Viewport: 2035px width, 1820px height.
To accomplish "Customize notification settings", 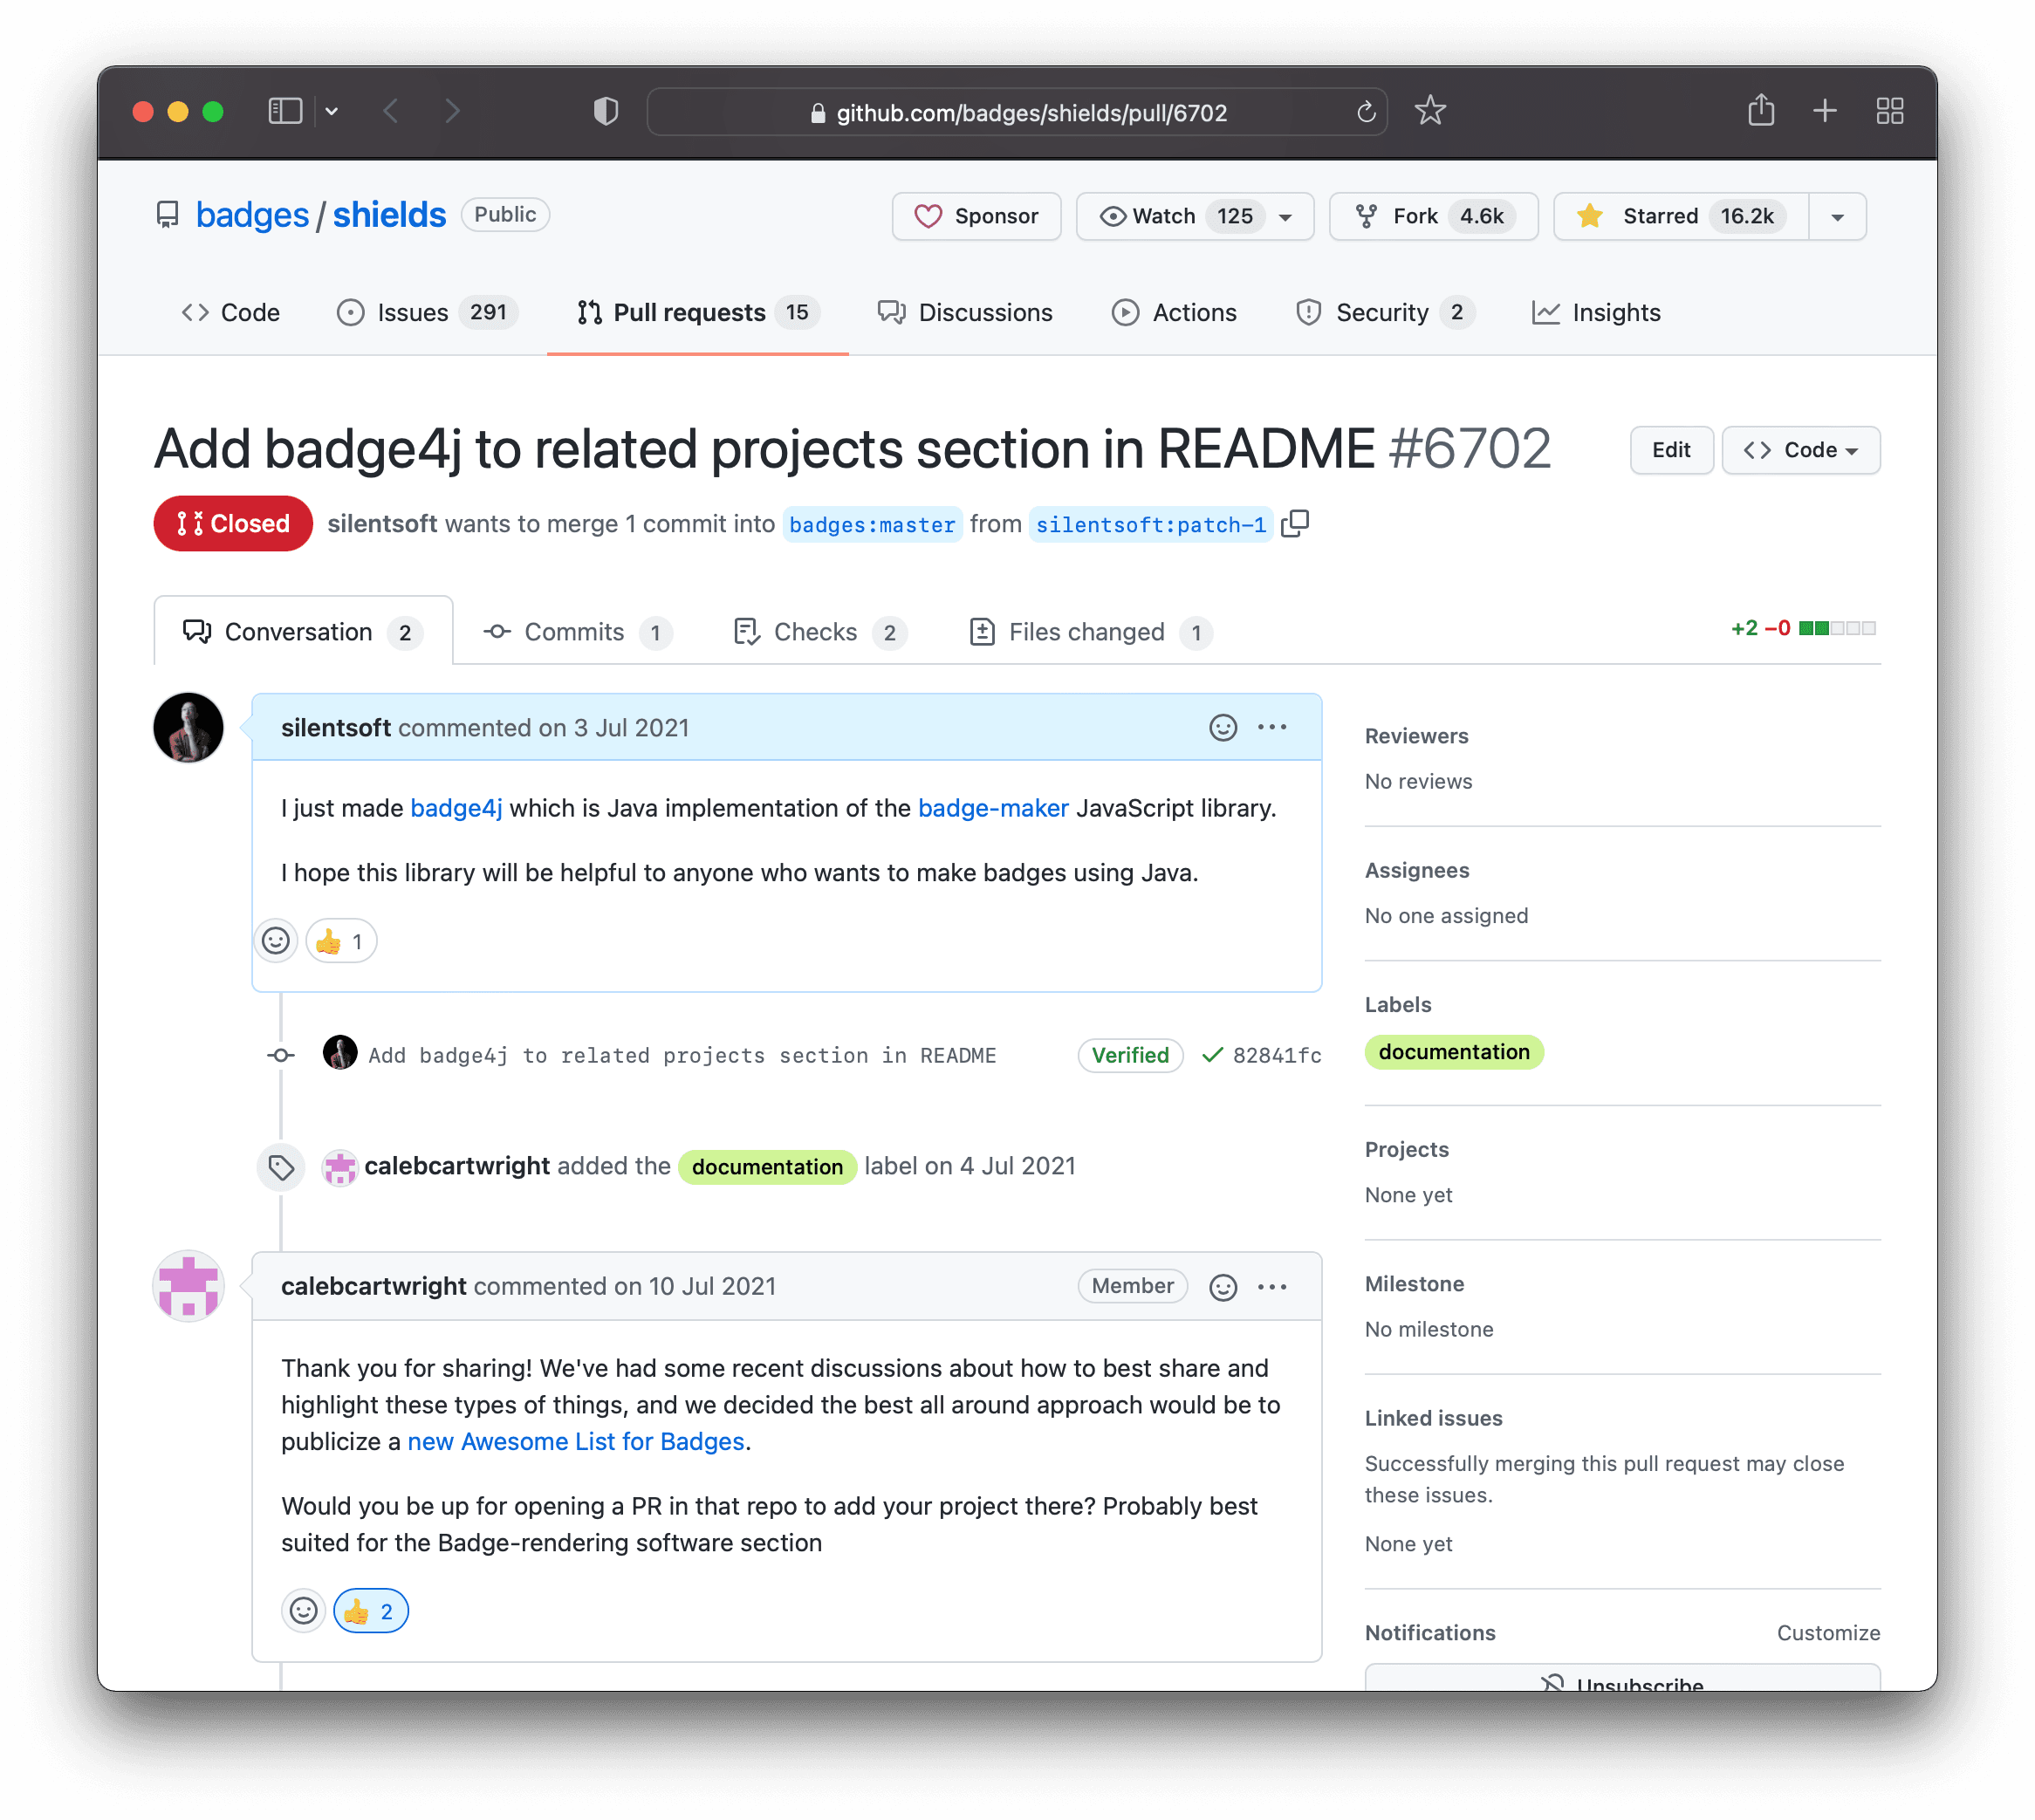I will coord(1828,1632).
